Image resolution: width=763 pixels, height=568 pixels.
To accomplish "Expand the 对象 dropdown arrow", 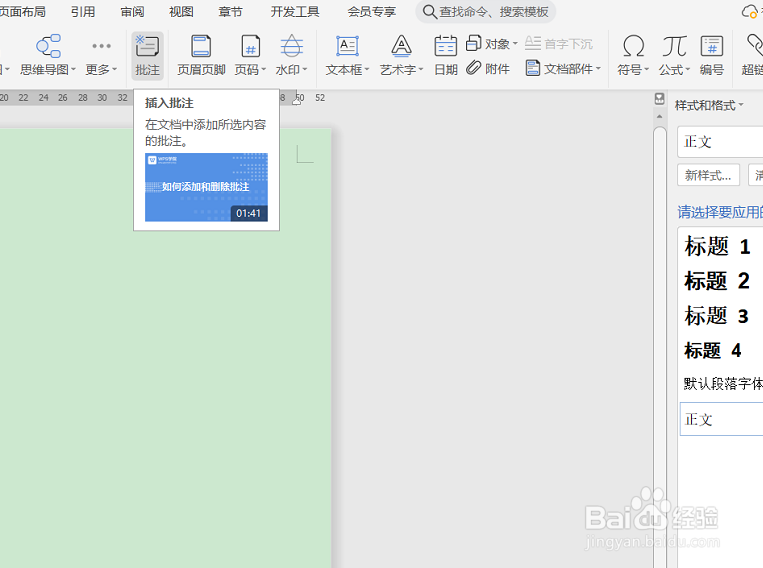I will point(515,43).
